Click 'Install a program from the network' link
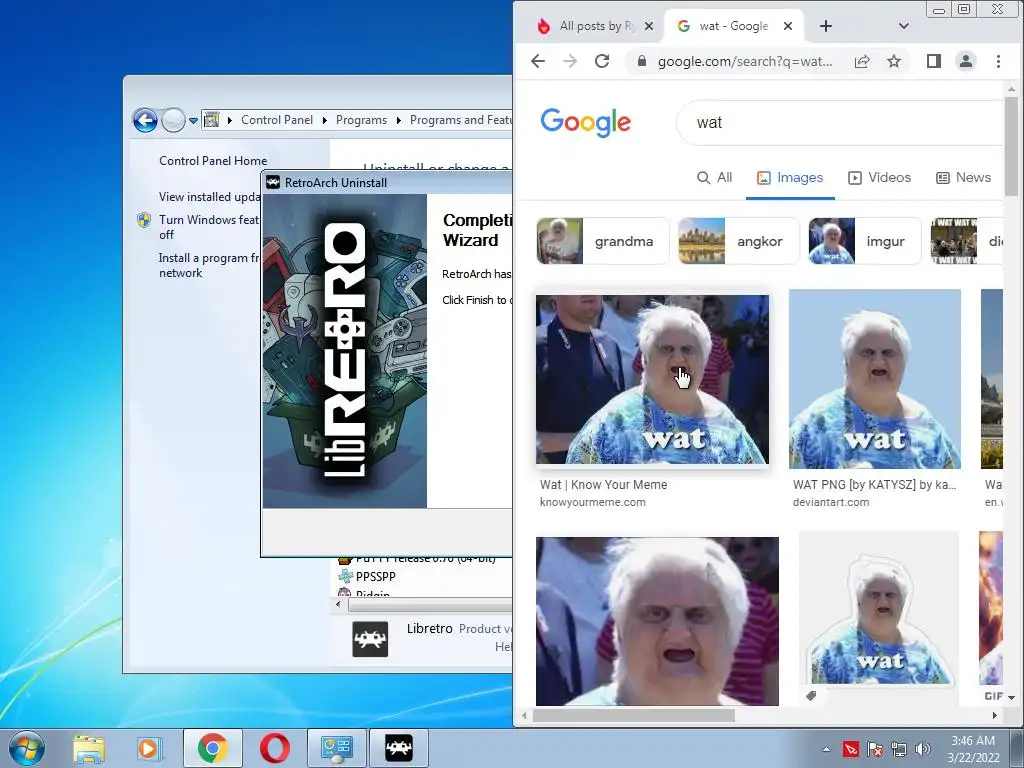 point(209,265)
